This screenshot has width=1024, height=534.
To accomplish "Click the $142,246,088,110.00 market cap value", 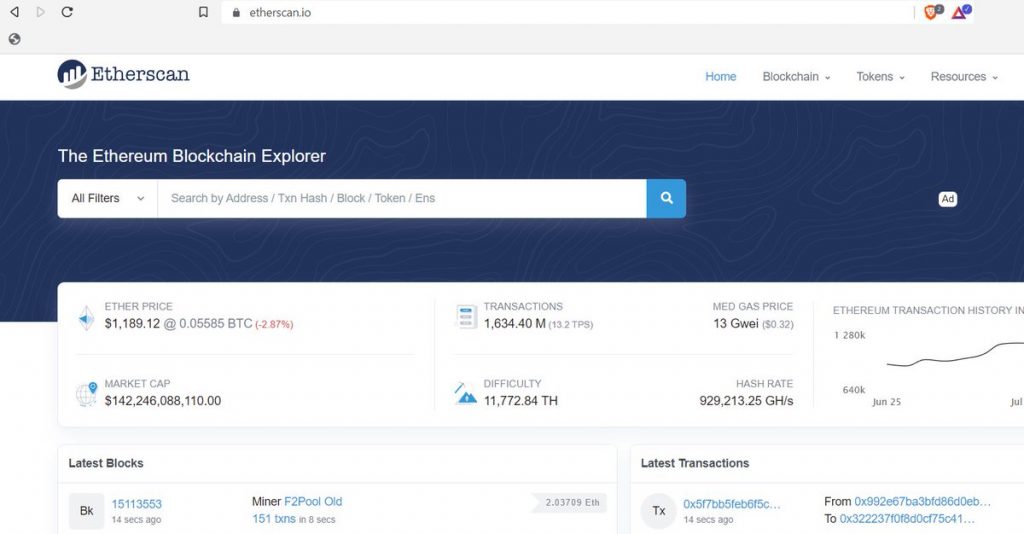I will point(163,400).
